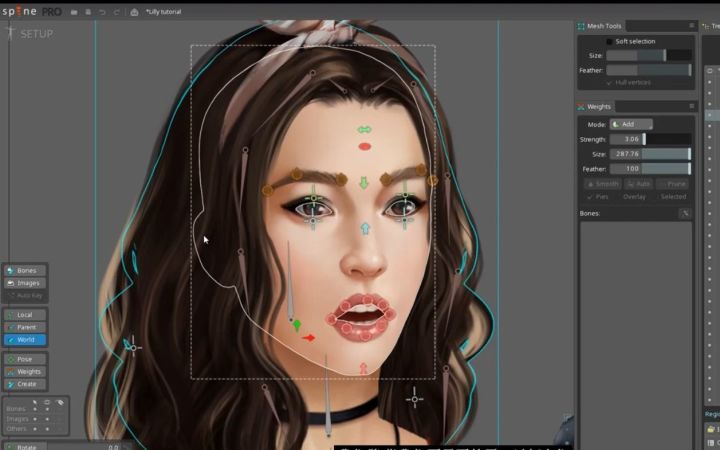This screenshot has height=450, width=720.
Task: Enable Soft selection checkbox
Action: point(609,41)
